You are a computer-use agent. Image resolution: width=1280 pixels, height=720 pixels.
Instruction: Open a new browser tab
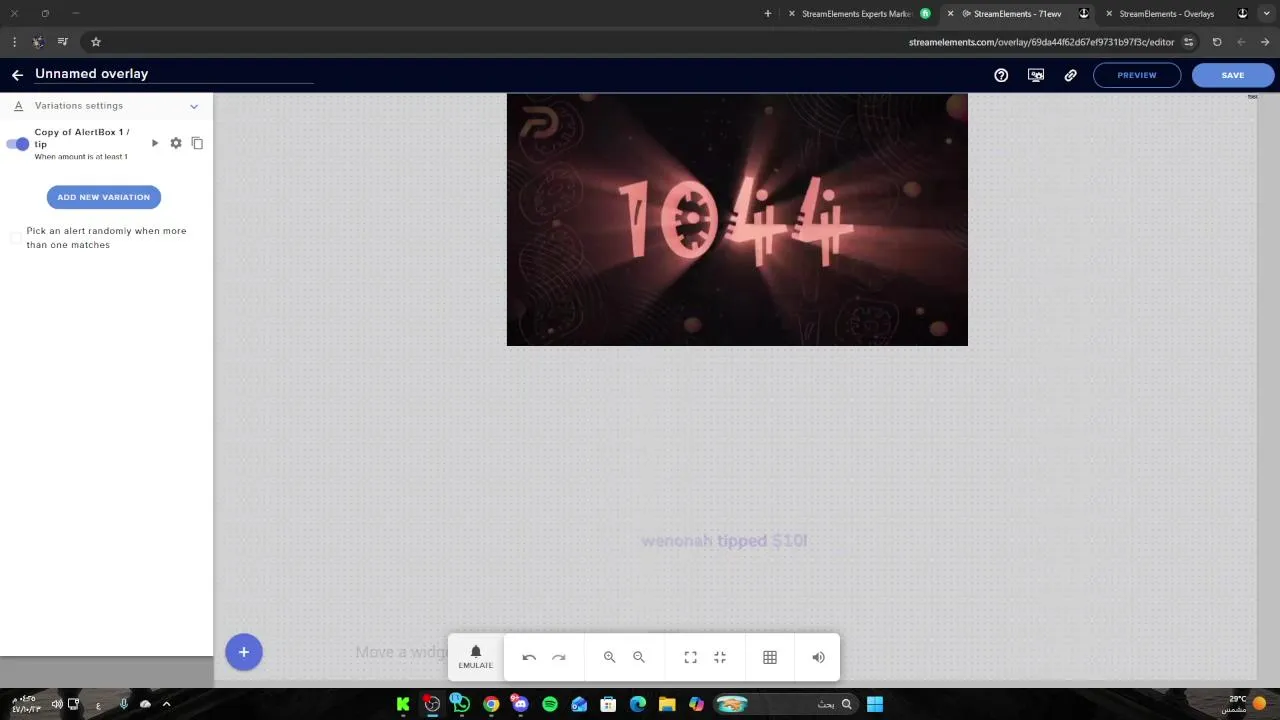point(768,14)
